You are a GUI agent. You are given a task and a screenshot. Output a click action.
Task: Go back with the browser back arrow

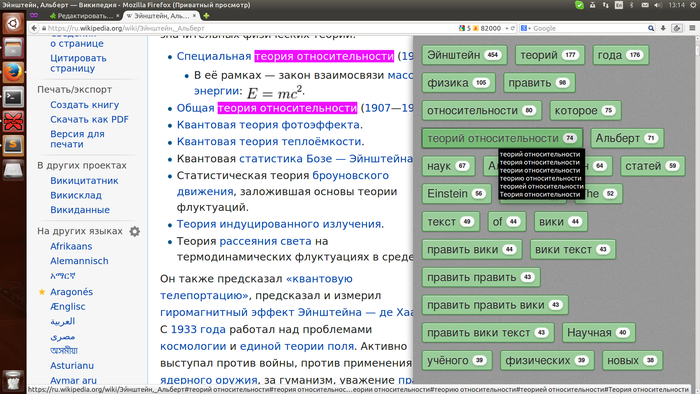34,28
